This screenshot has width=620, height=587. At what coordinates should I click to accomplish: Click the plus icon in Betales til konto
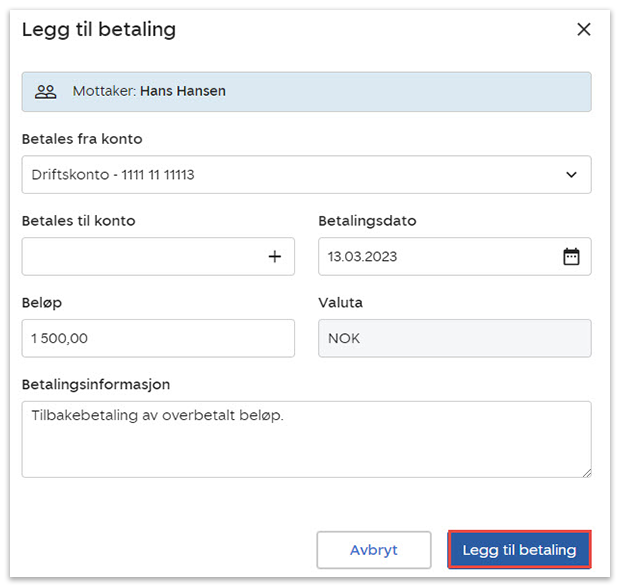[x=275, y=257]
